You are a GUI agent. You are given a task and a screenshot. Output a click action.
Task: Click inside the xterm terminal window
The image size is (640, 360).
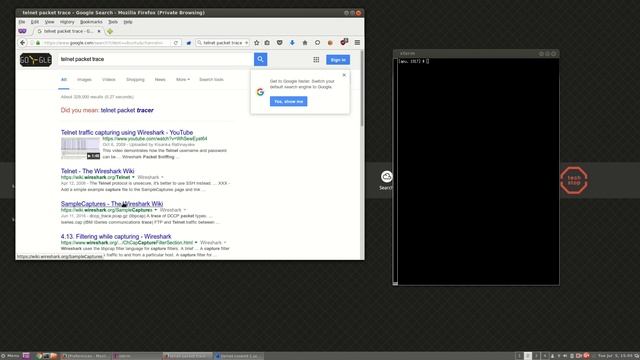[478, 171]
